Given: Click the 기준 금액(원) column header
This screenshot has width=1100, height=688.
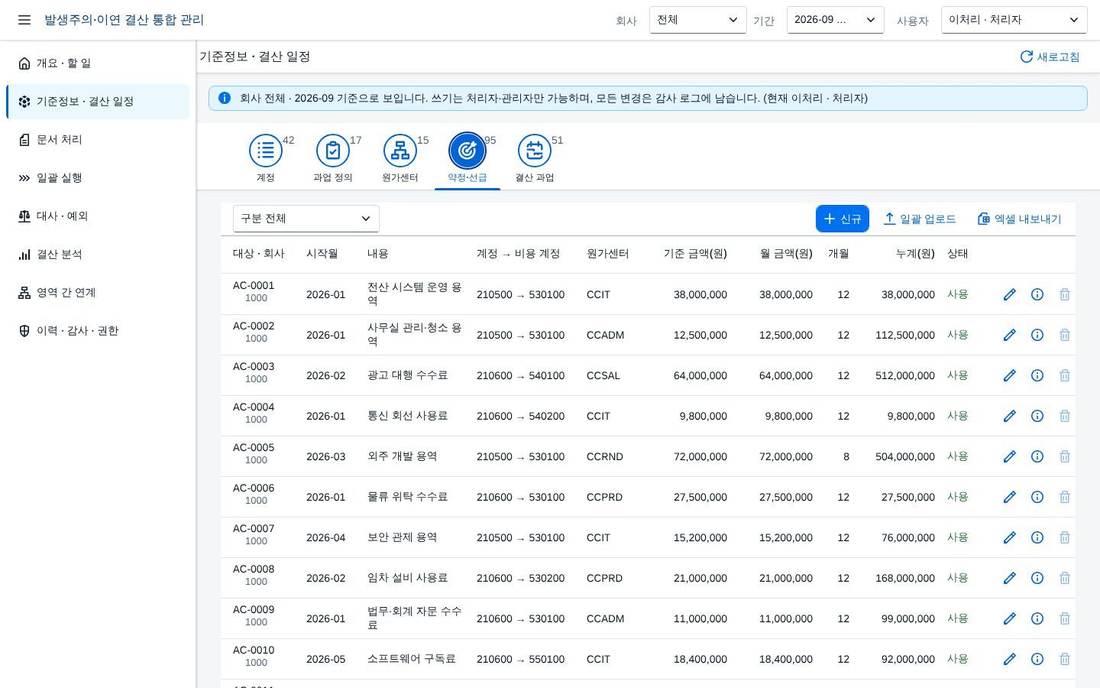Looking at the screenshot, I should tap(695, 254).
